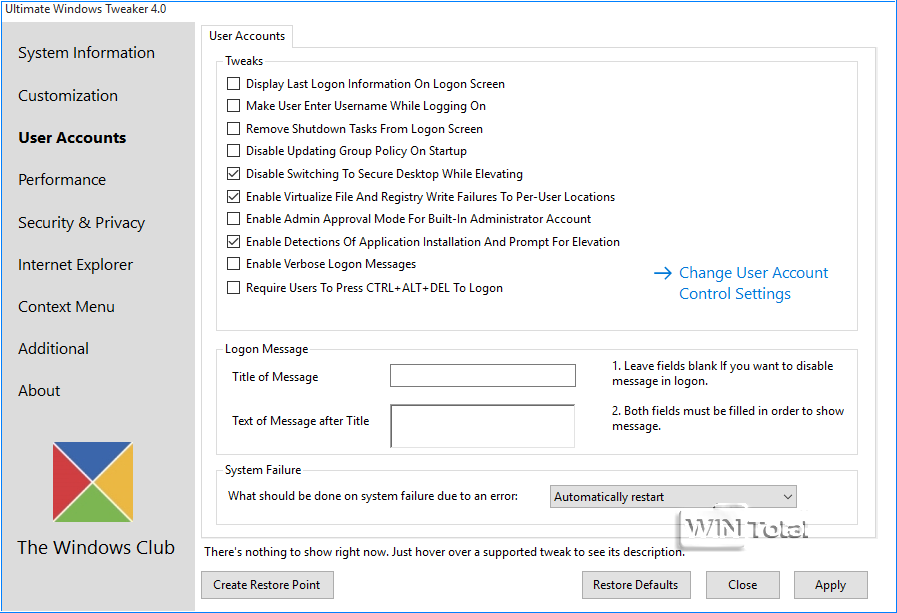The height and width of the screenshot is (613, 897).
Task: Click the Ultimate Windows Tweaker 4.0 title
Action: pos(86,9)
